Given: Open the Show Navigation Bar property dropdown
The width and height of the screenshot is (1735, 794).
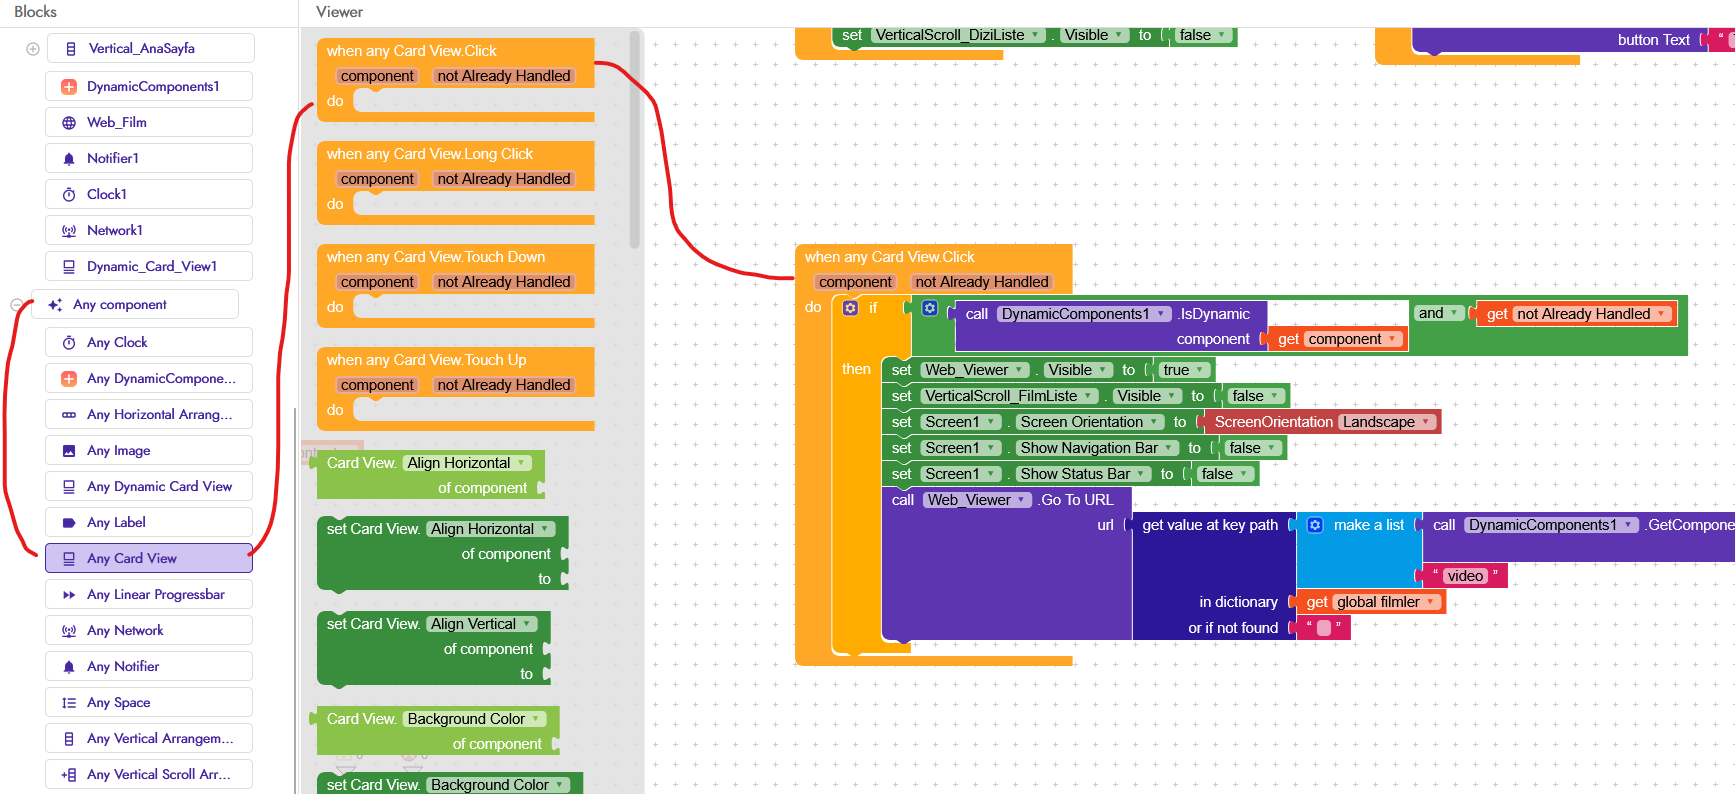Looking at the screenshot, I should (1096, 448).
